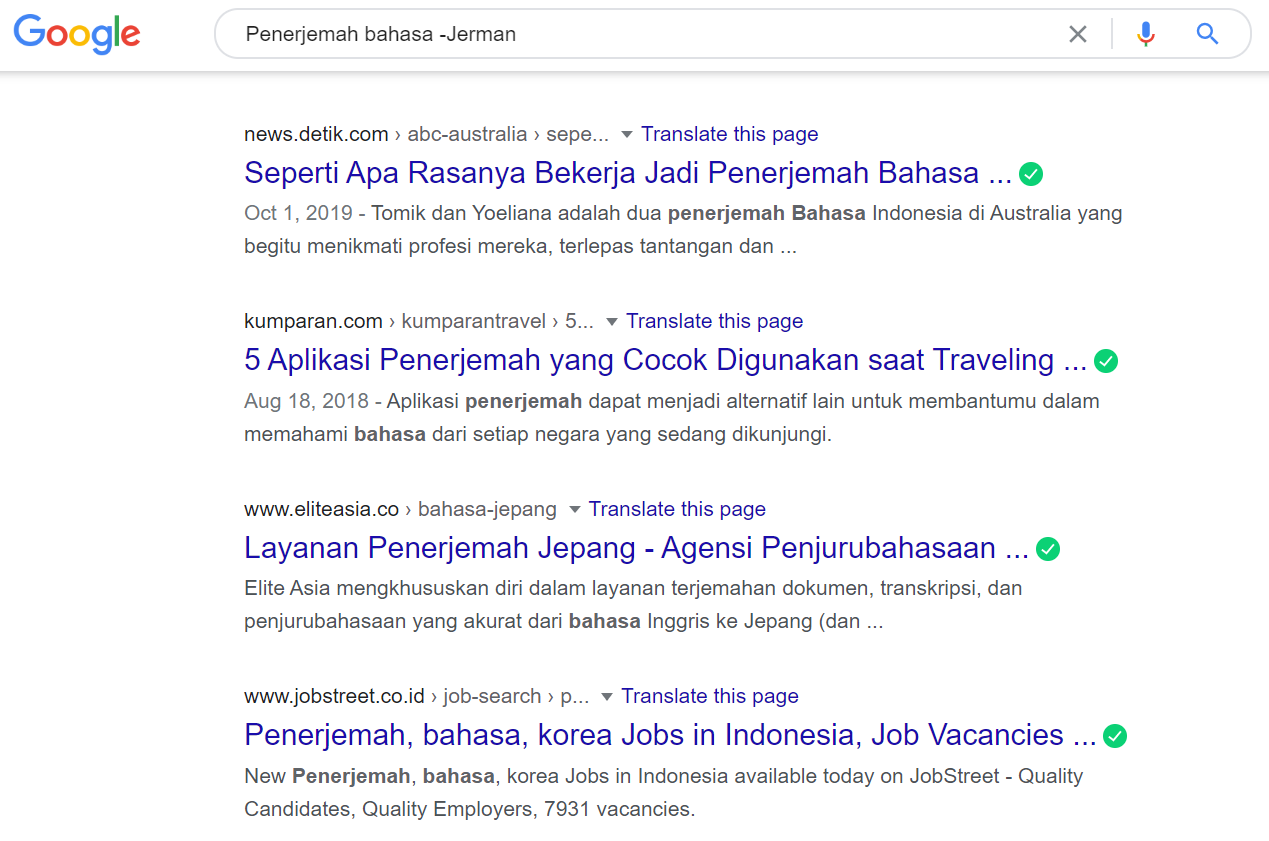Open 'Penerjemah, bahasa, korea Jobs' result
This screenshot has height=841, width=1269.
tap(670, 735)
